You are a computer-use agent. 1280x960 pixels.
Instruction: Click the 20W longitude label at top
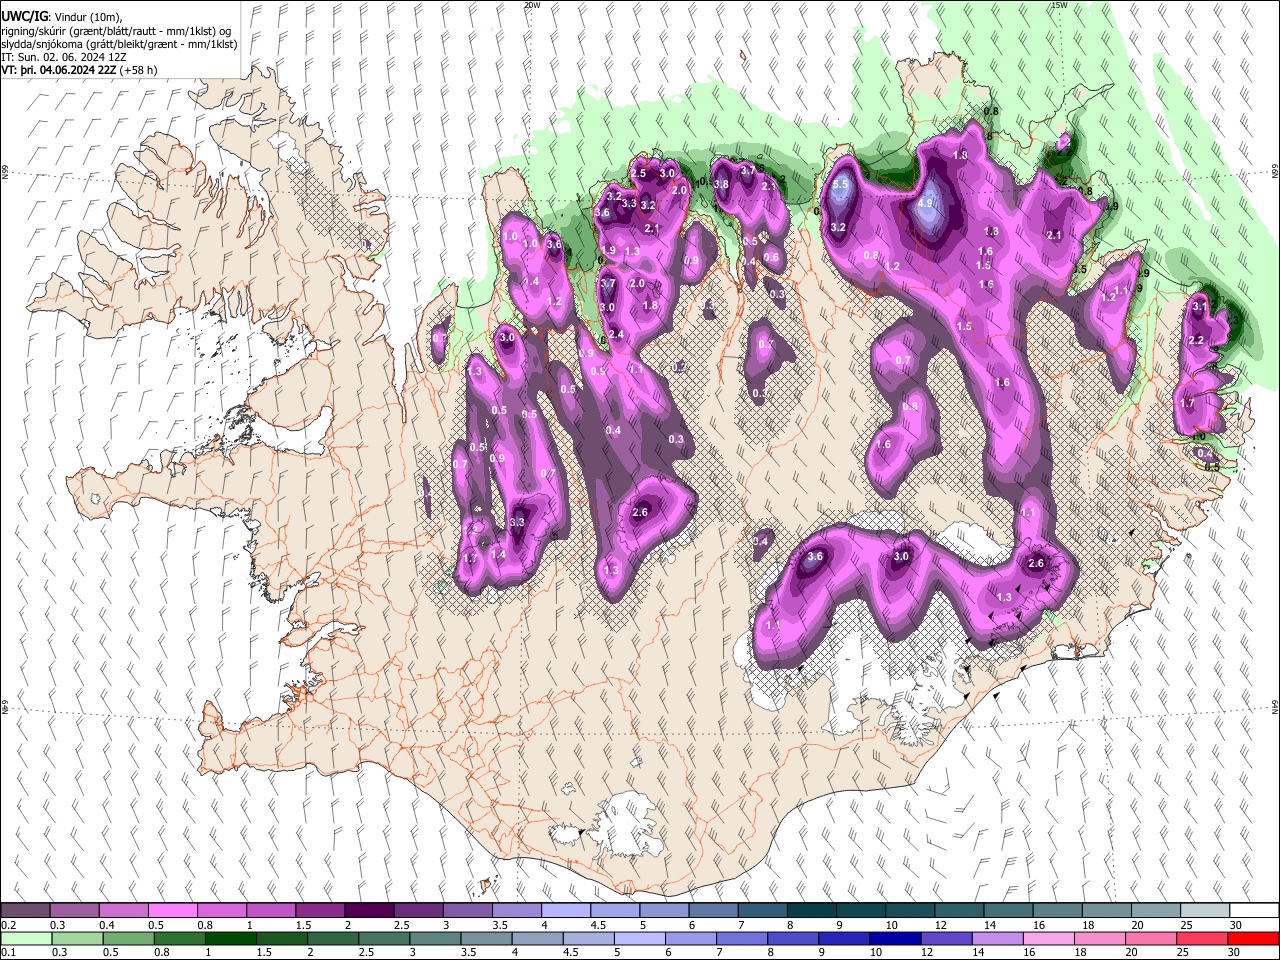click(532, 5)
